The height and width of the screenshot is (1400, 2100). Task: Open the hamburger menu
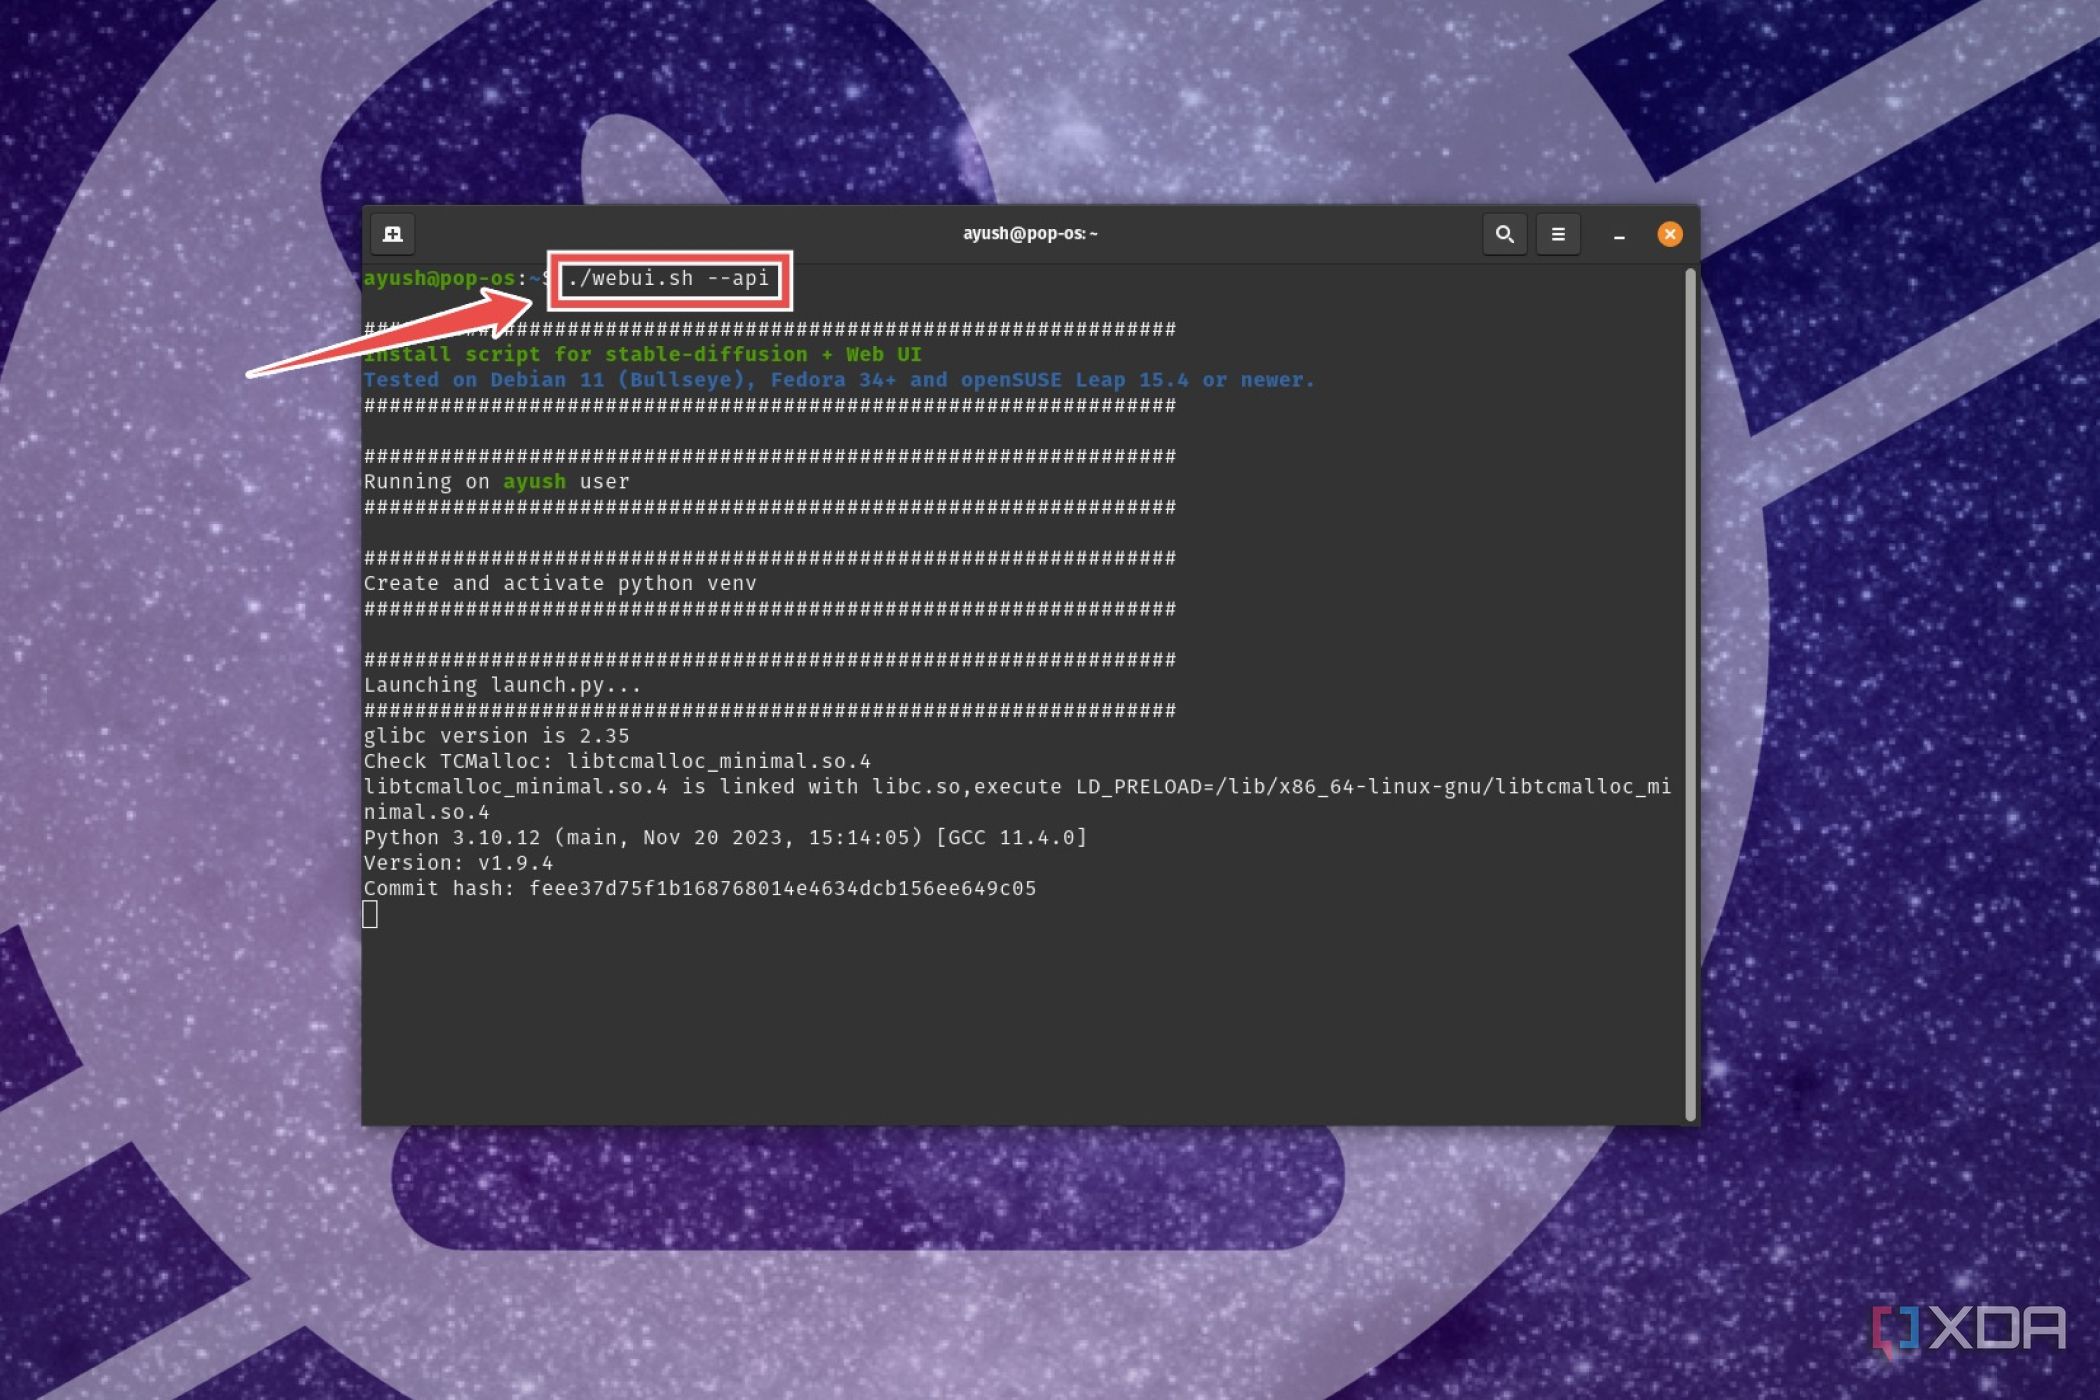pos(1558,234)
